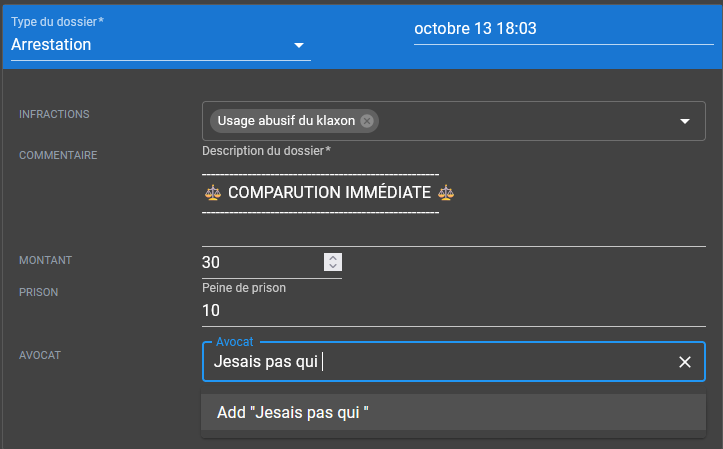The image size is (723, 449).
Task: Click the right scales emoji in the description
Action: pos(446,192)
